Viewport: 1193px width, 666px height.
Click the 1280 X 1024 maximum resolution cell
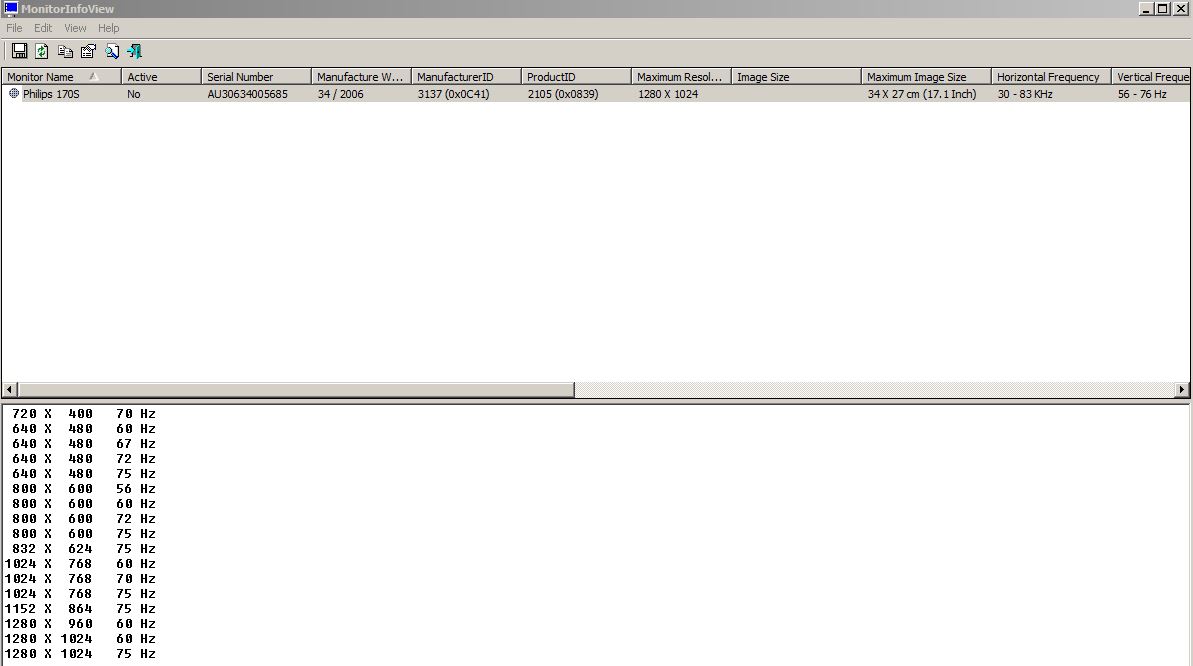pos(668,94)
